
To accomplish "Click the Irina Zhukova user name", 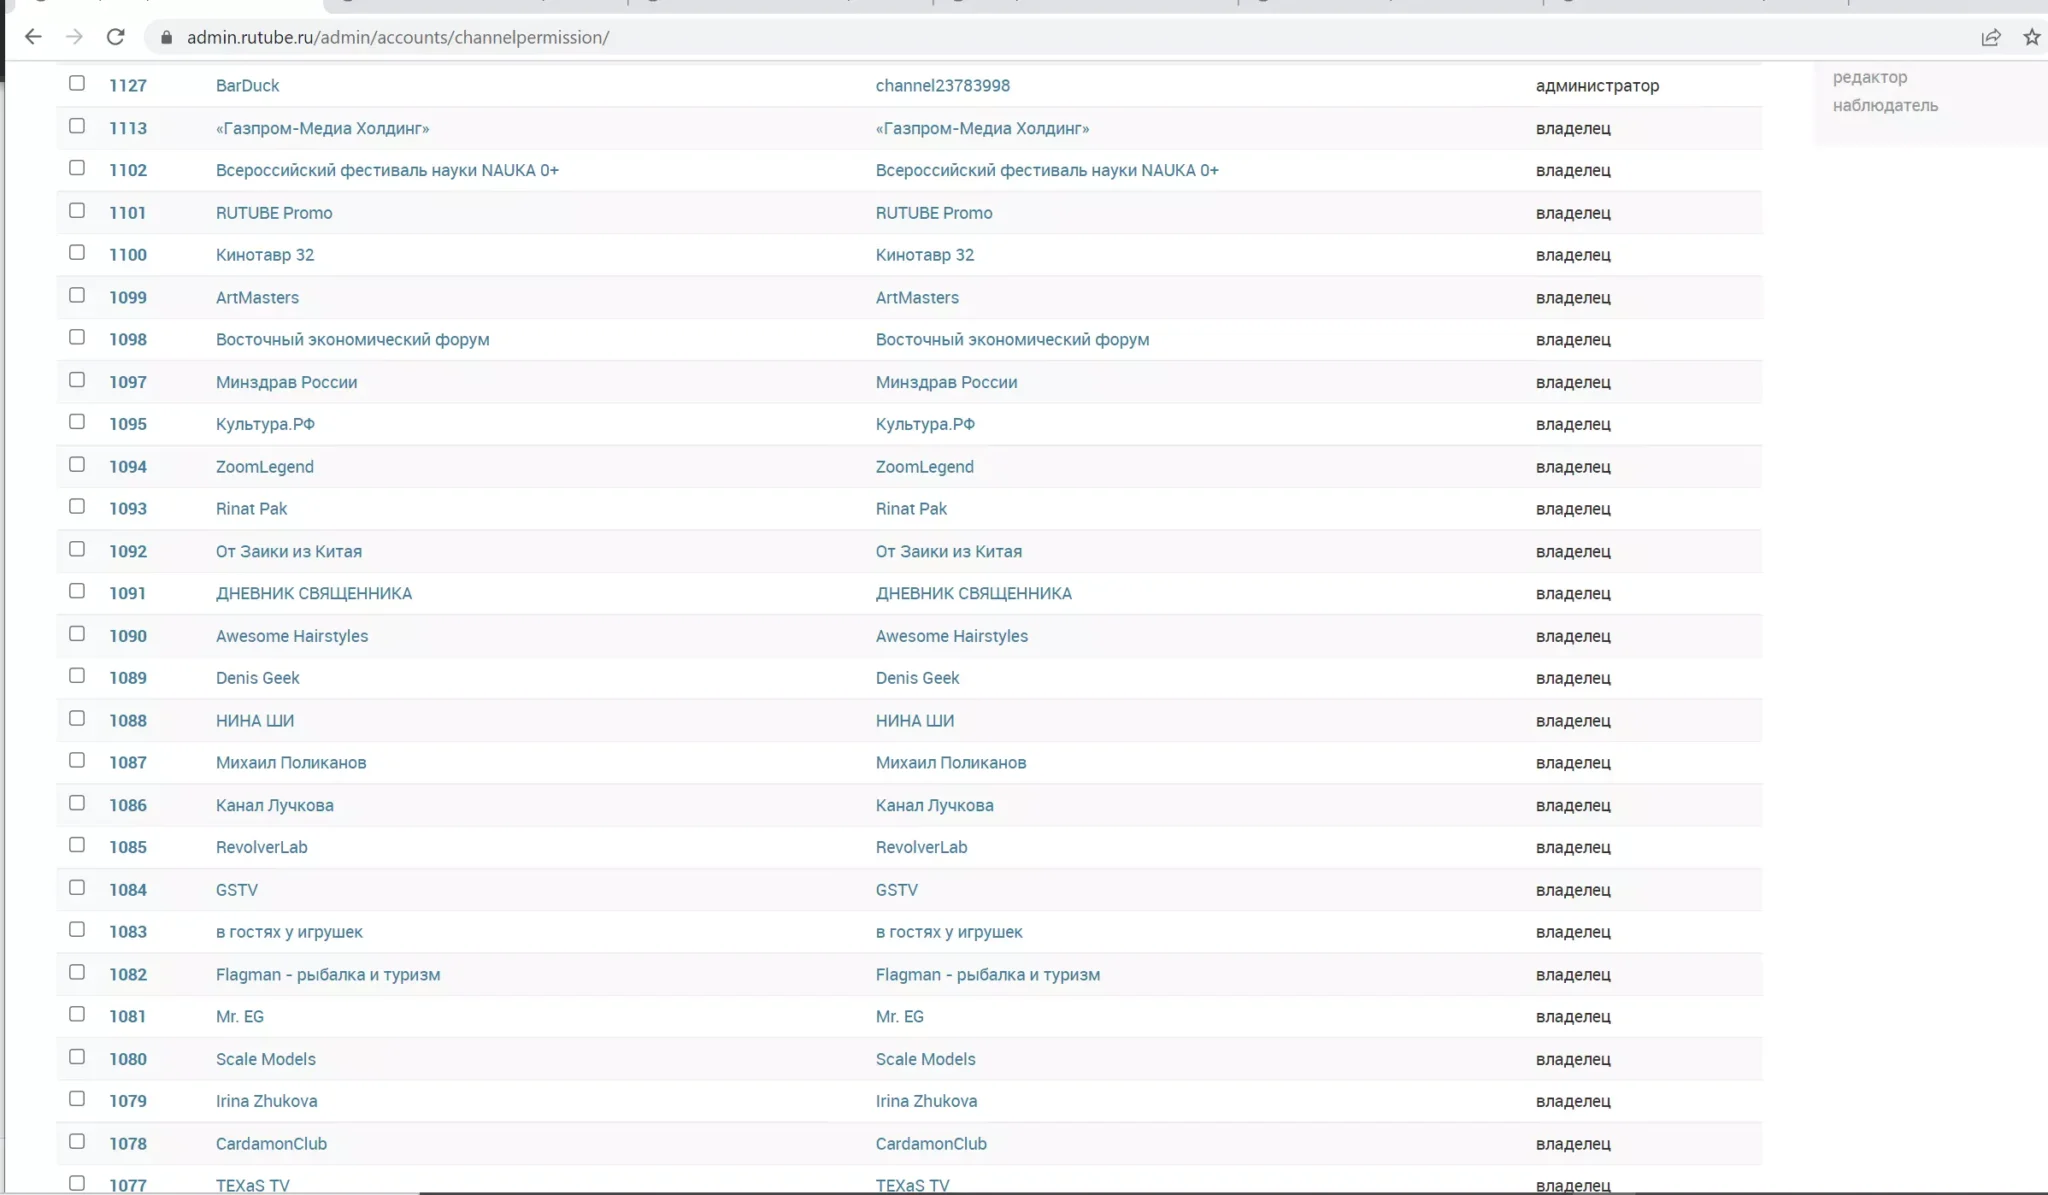I will pos(266,1101).
